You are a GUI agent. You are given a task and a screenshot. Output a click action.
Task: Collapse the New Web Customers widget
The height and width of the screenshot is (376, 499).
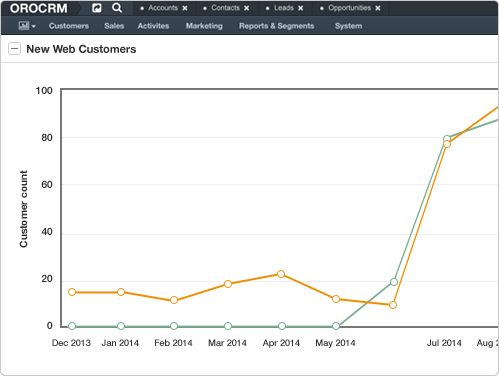coord(15,49)
